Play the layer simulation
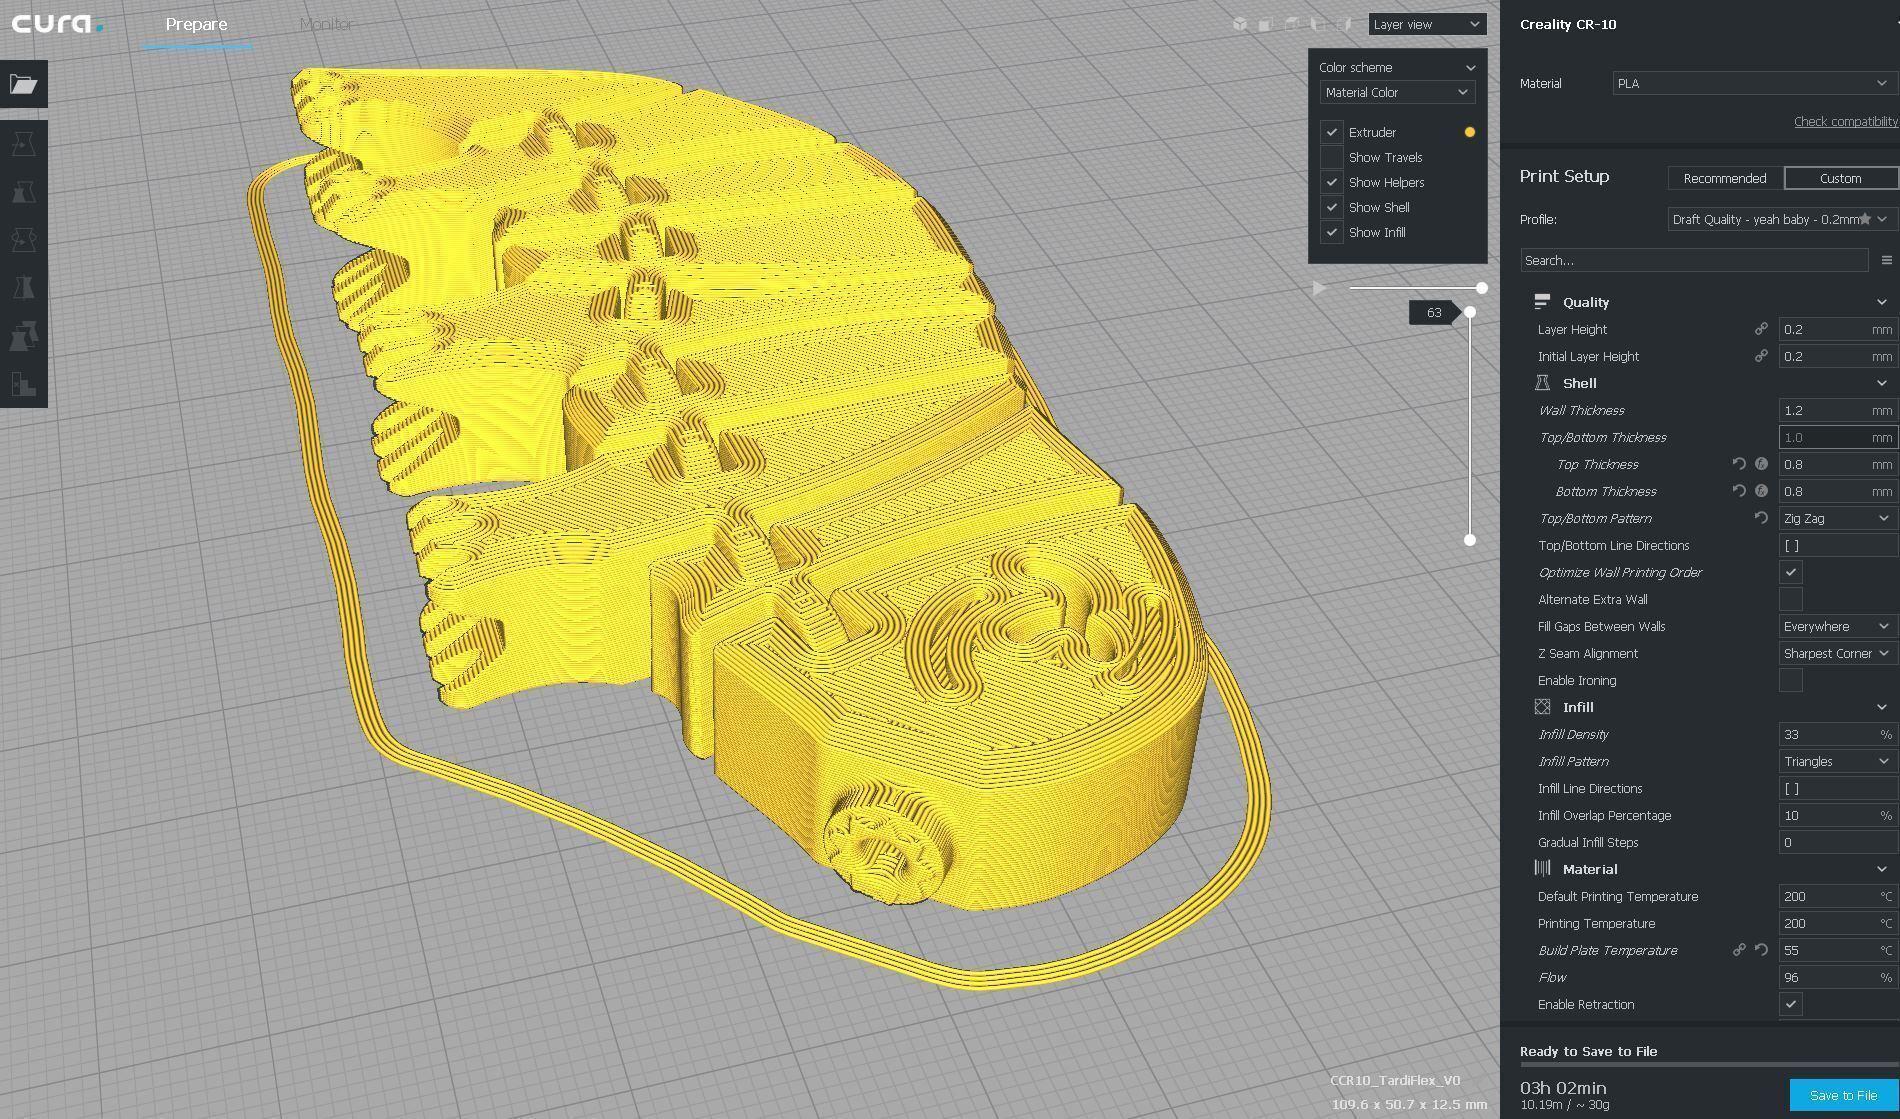Image resolution: width=1900 pixels, height=1119 pixels. 1320,288
